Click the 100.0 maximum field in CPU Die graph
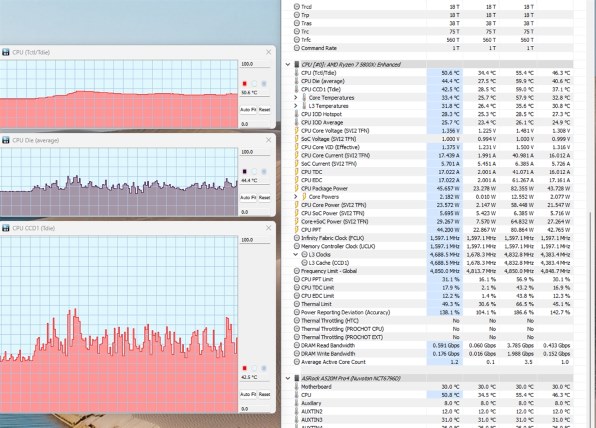 tap(255, 152)
